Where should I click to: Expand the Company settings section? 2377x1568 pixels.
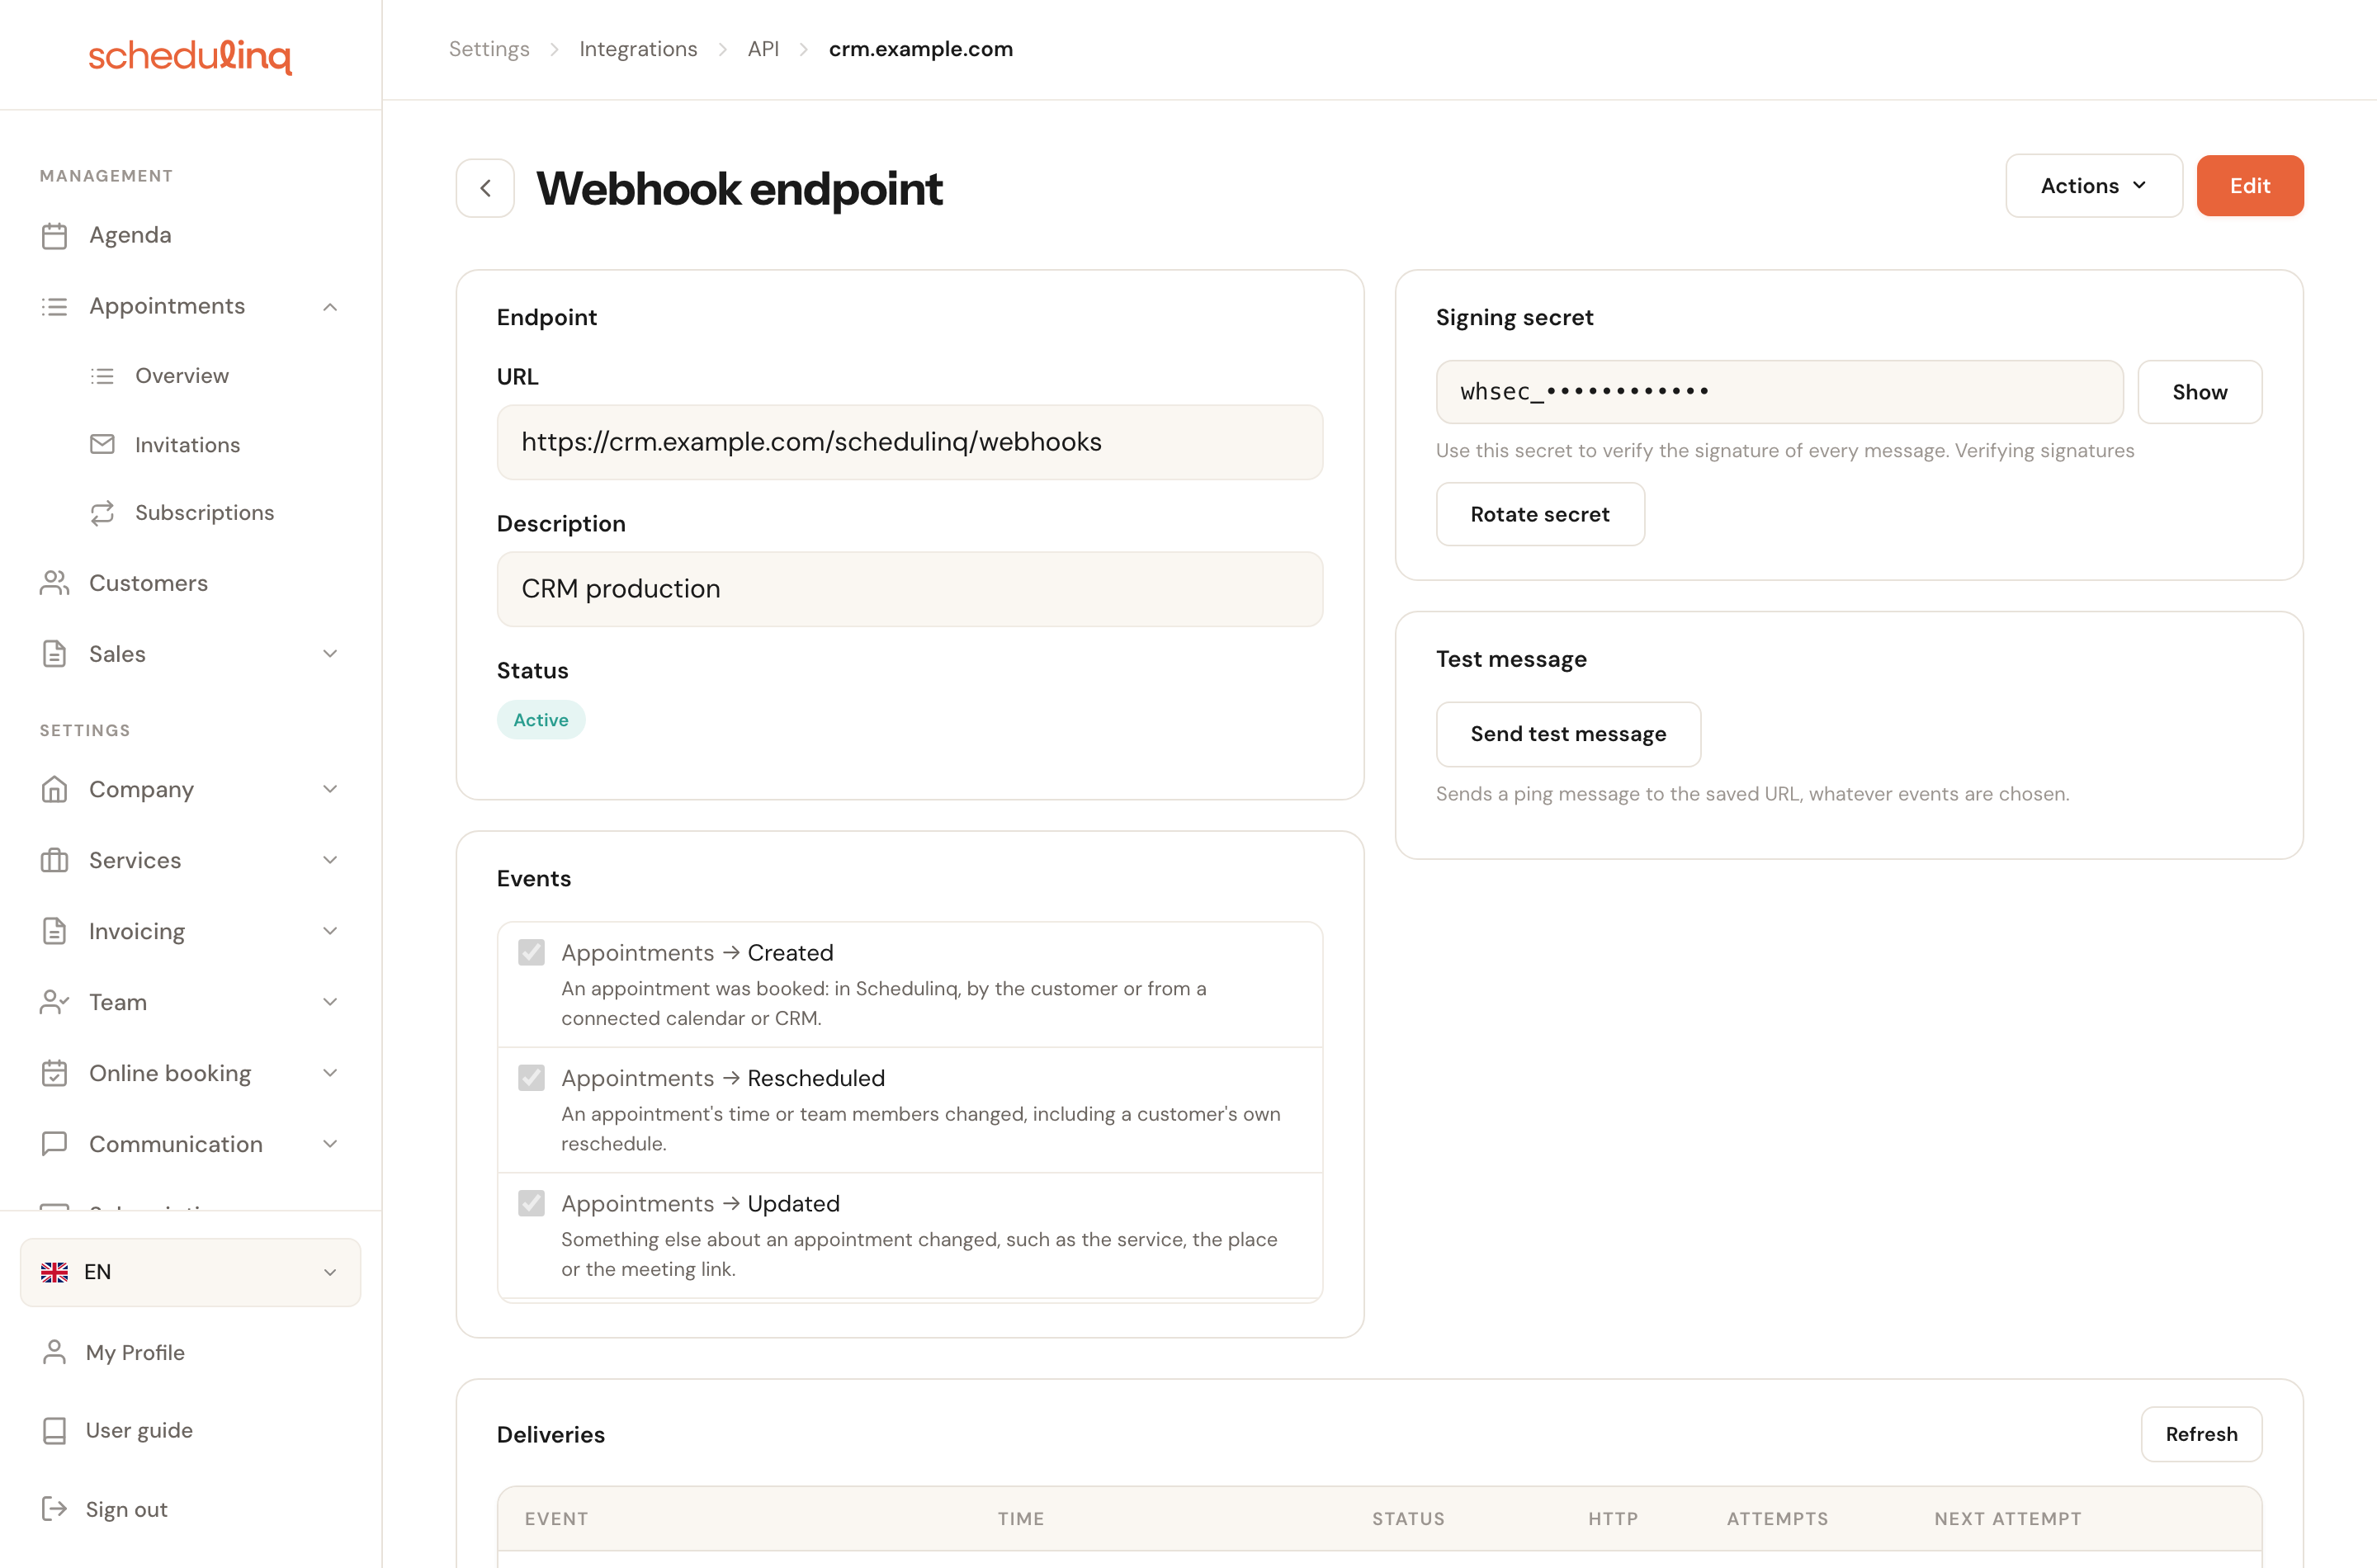[330, 789]
